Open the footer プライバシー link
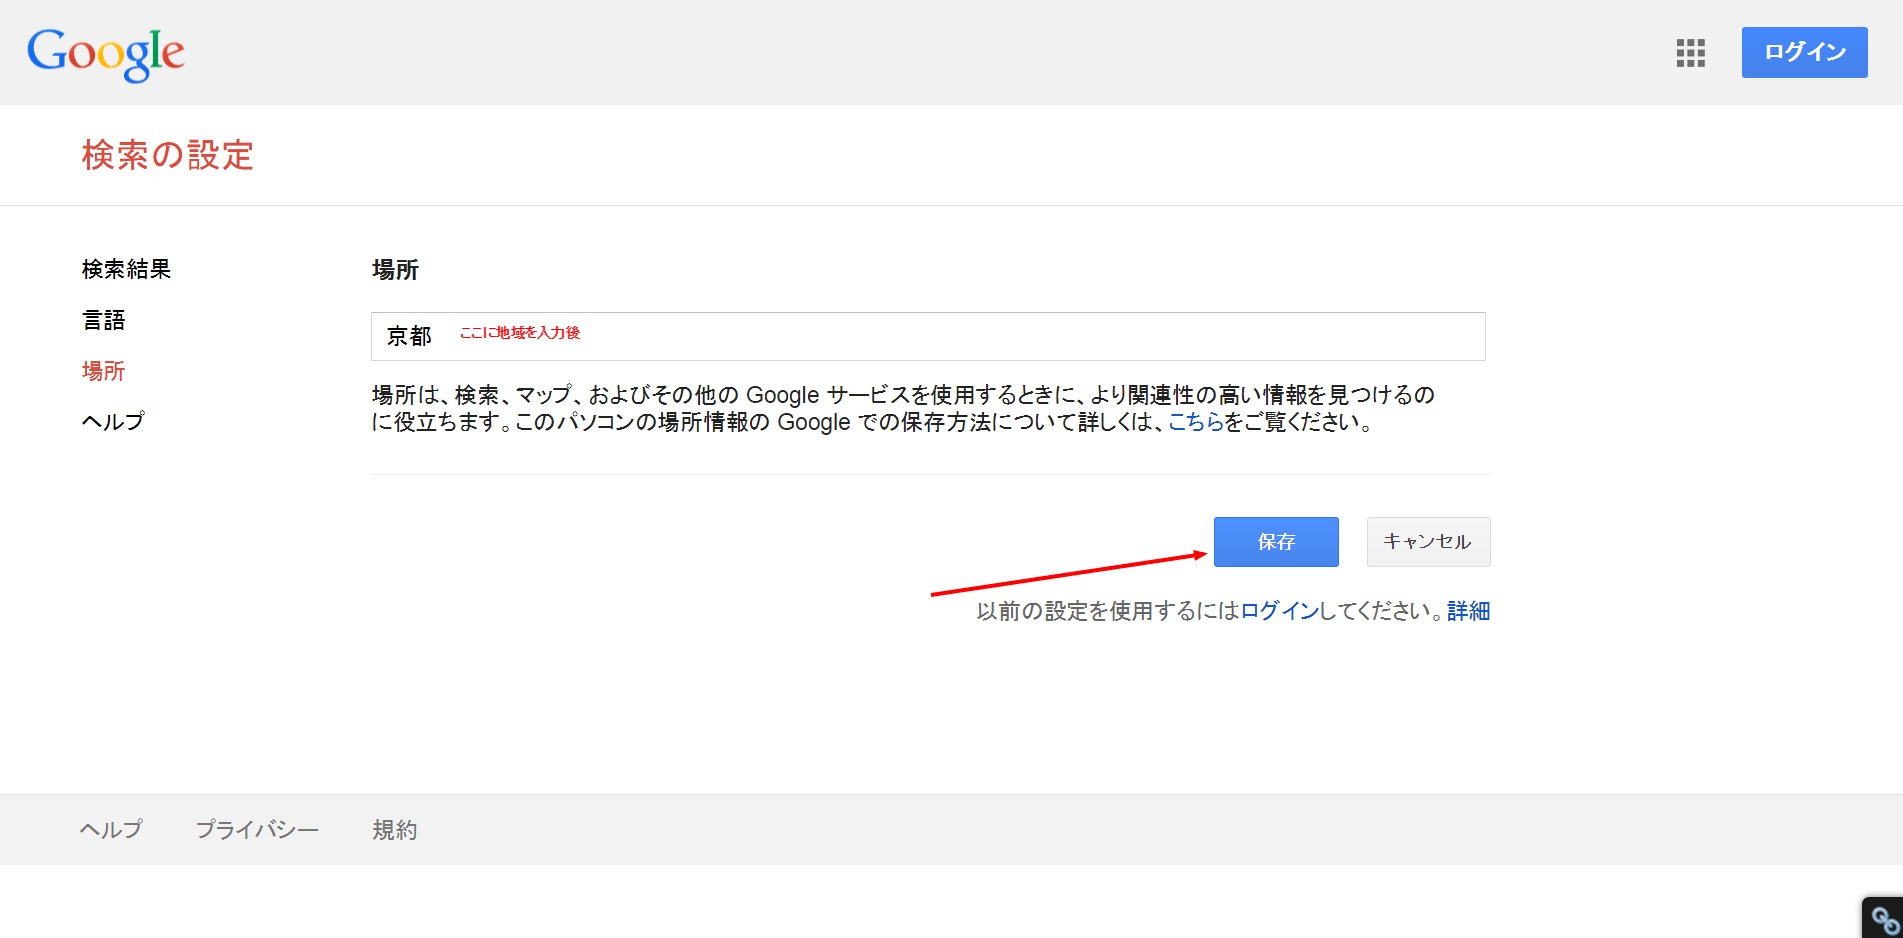 [257, 830]
